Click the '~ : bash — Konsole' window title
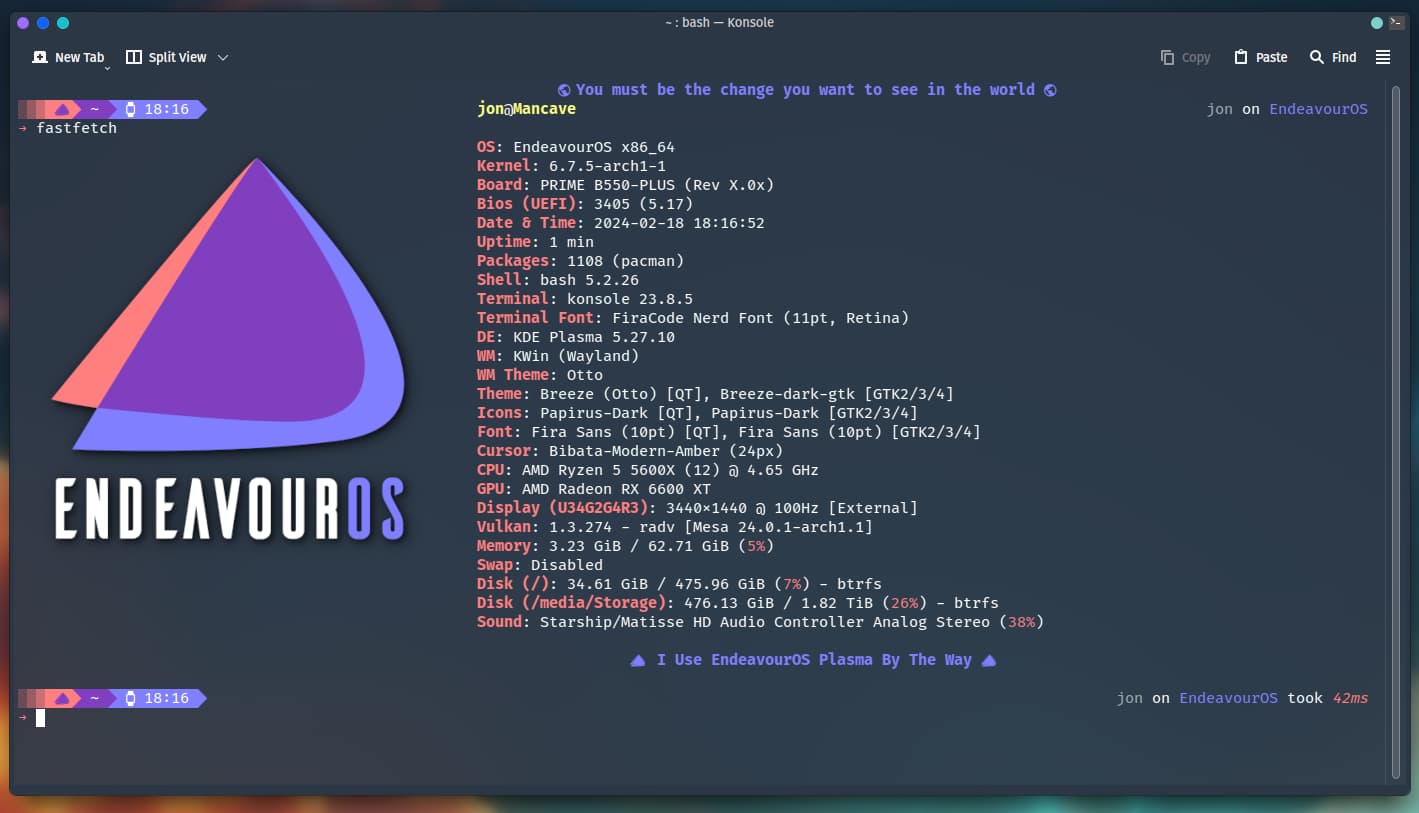Image resolution: width=1419 pixels, height=813 pixels. [719, 22]
